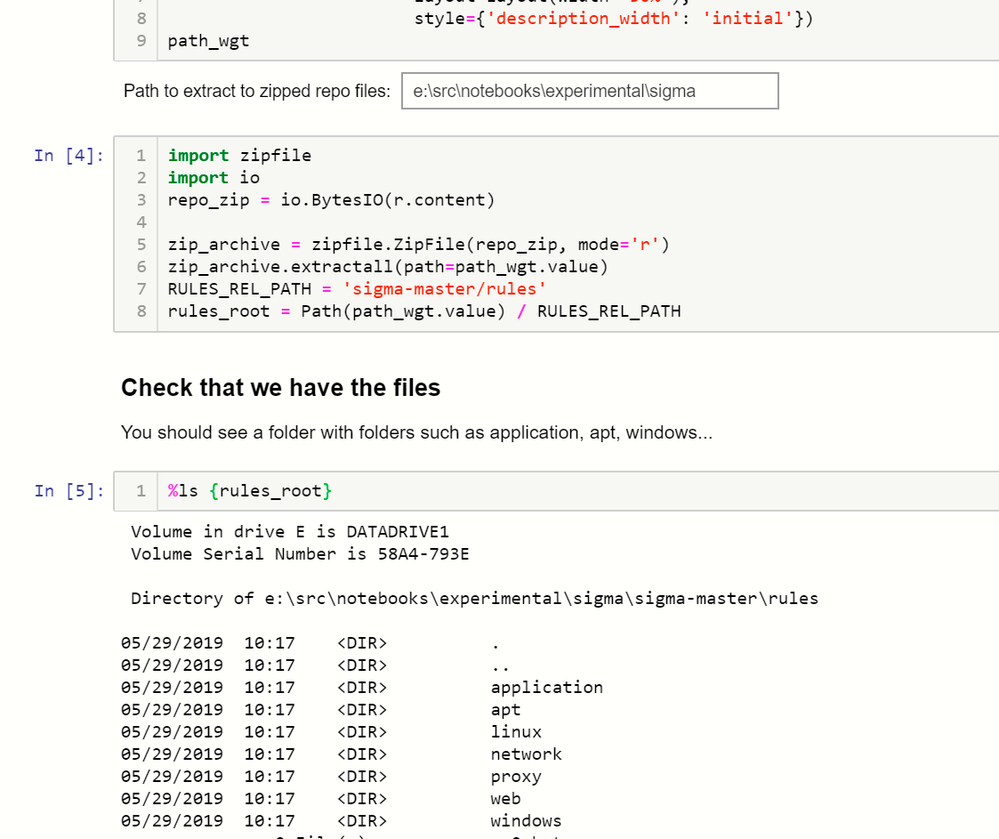Click the 'windows' directory entry in output
999x839 pixels.
pyautogui.click(x=526, y=821)
